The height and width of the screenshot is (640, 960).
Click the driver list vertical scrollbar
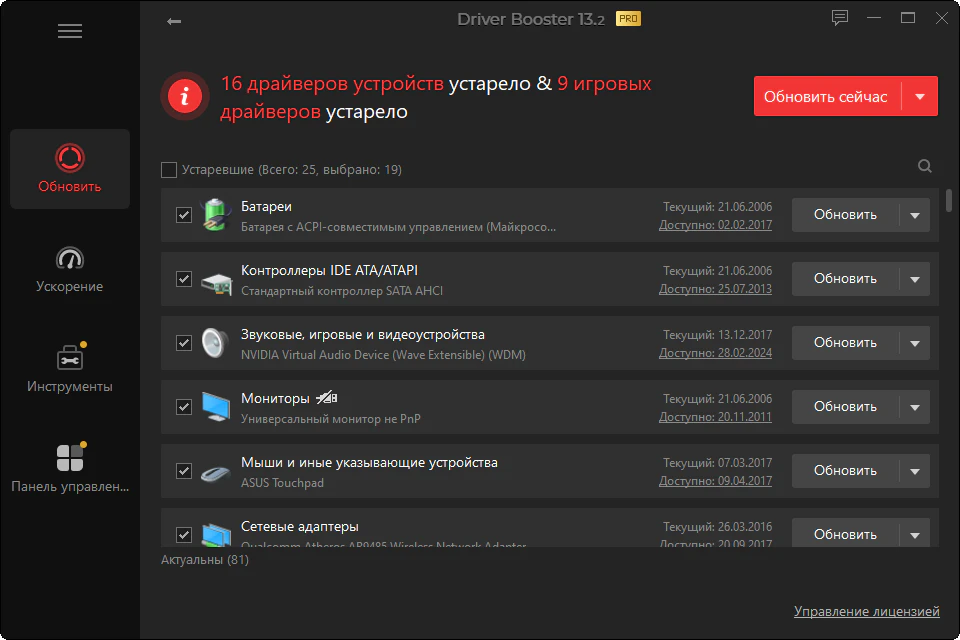(x=948, y=208)
